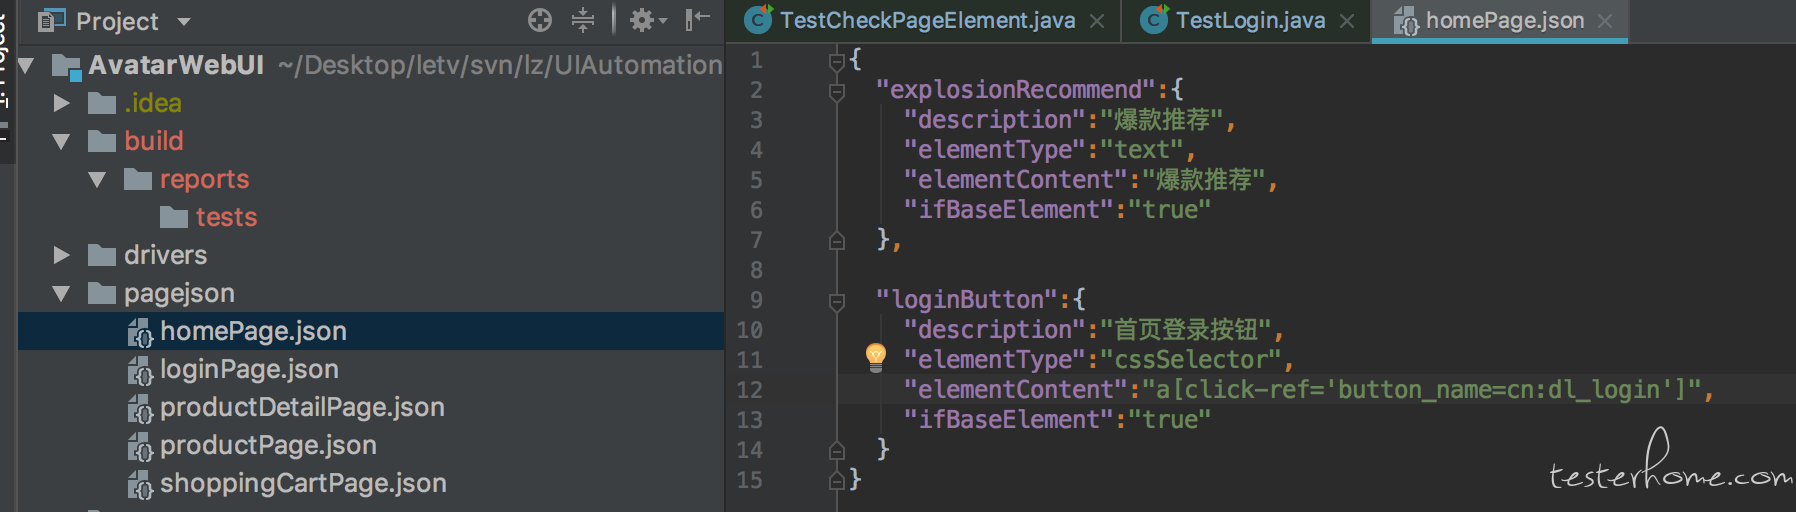1796x512 pixels.
Task: Click the scroll-from-source target icon
Action: [x=540, y=20]
